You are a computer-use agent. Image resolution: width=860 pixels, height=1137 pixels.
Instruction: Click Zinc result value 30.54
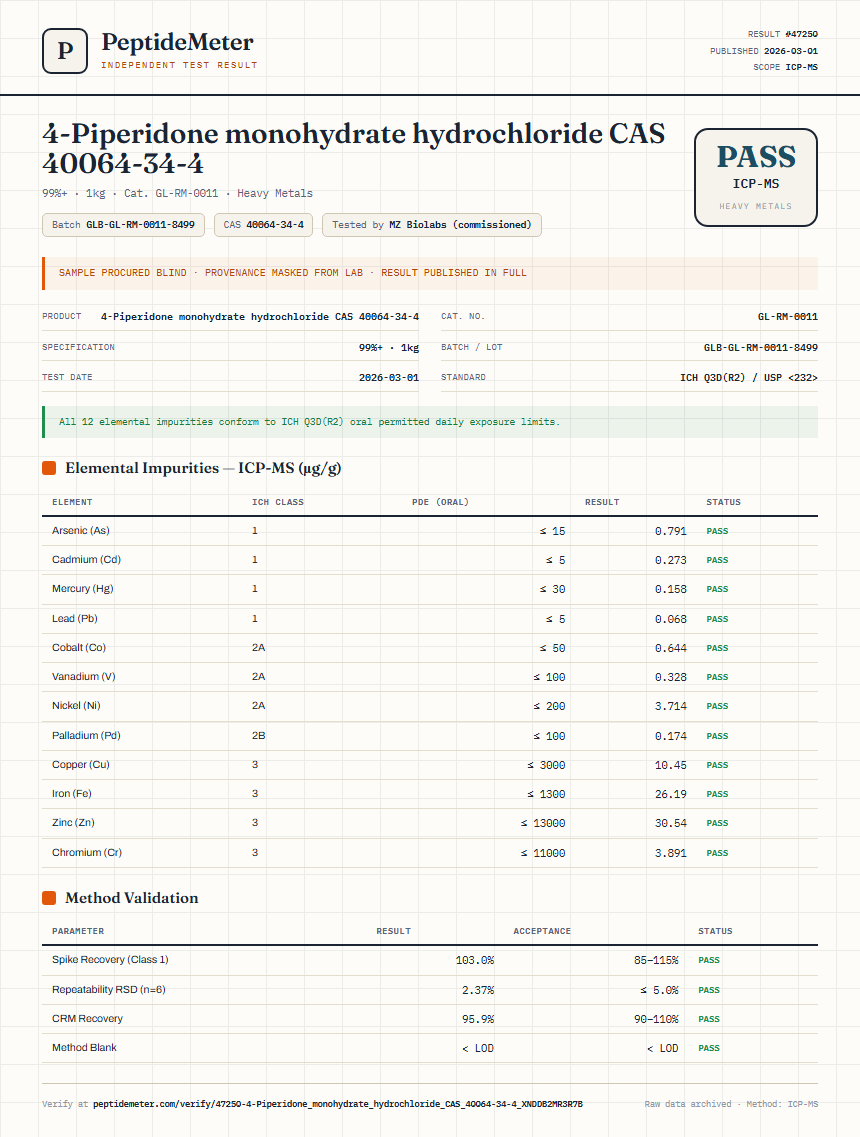point(671,824)
